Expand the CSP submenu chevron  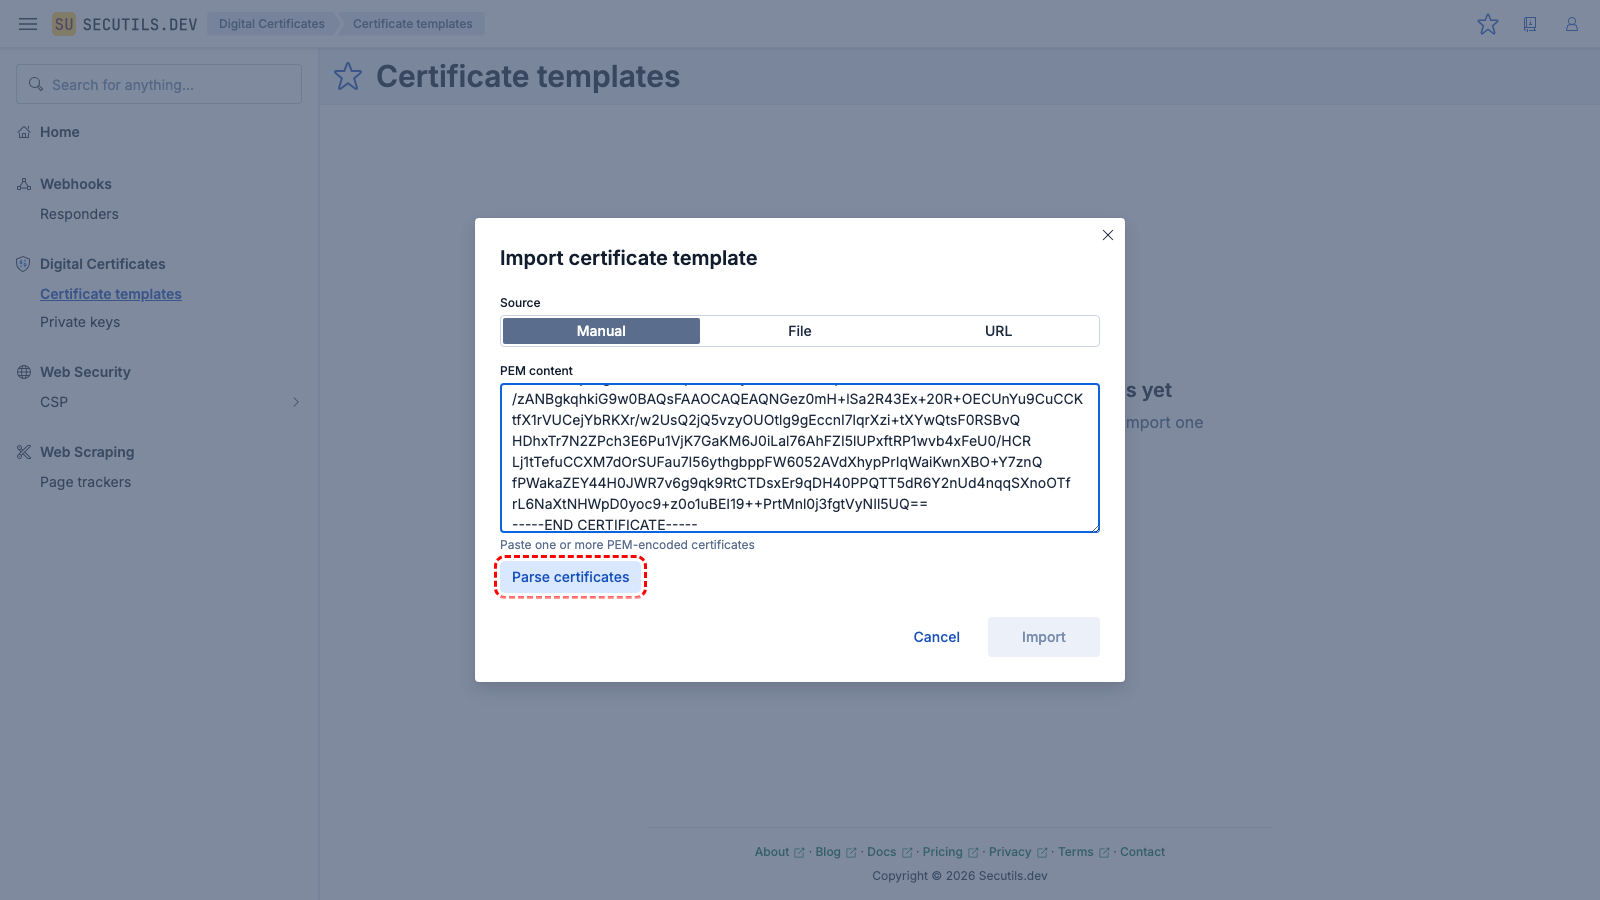coord(296,402)
